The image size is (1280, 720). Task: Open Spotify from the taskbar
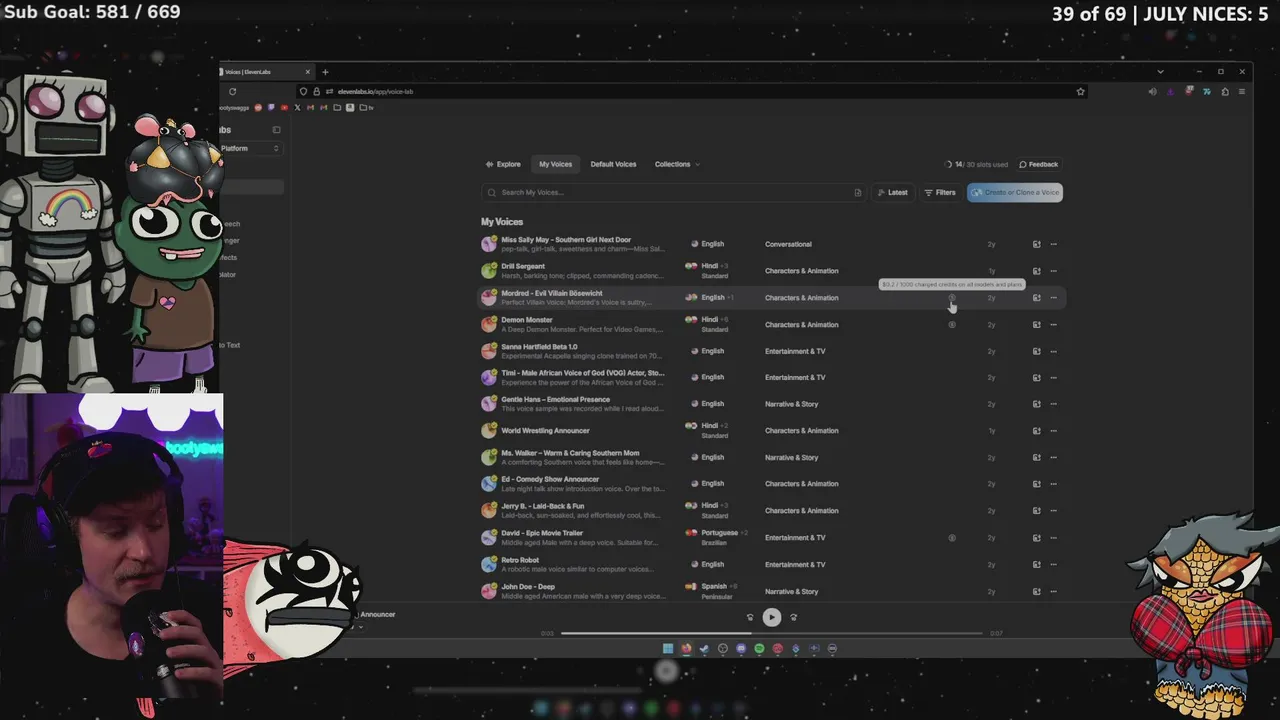pyautogui.click(x=759, y=648)
